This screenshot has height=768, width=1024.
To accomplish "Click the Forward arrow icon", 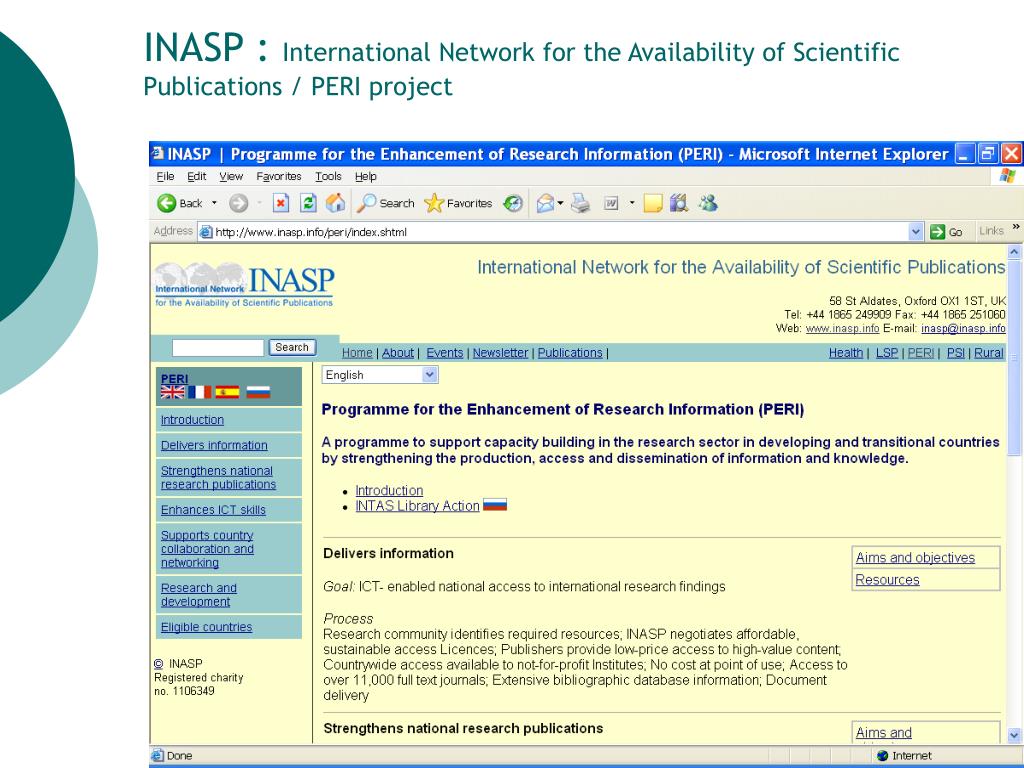I will 238,204.
